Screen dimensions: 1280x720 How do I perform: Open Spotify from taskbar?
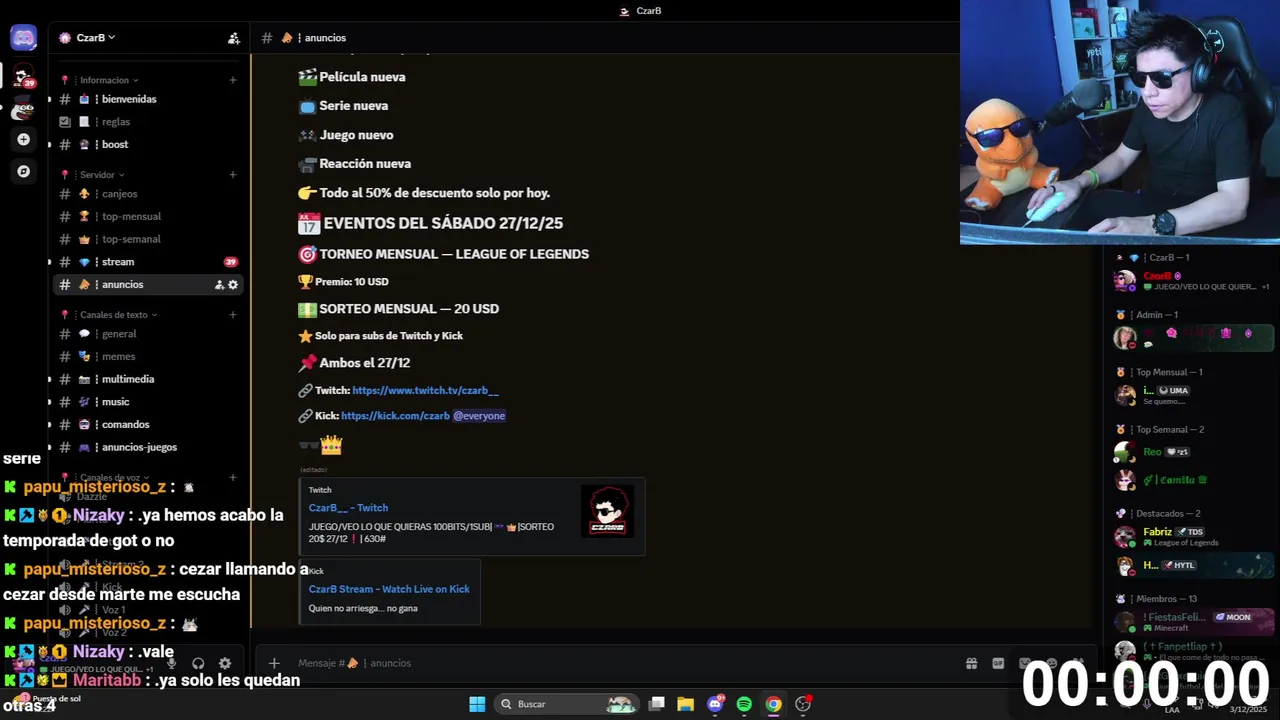(744, 704)
